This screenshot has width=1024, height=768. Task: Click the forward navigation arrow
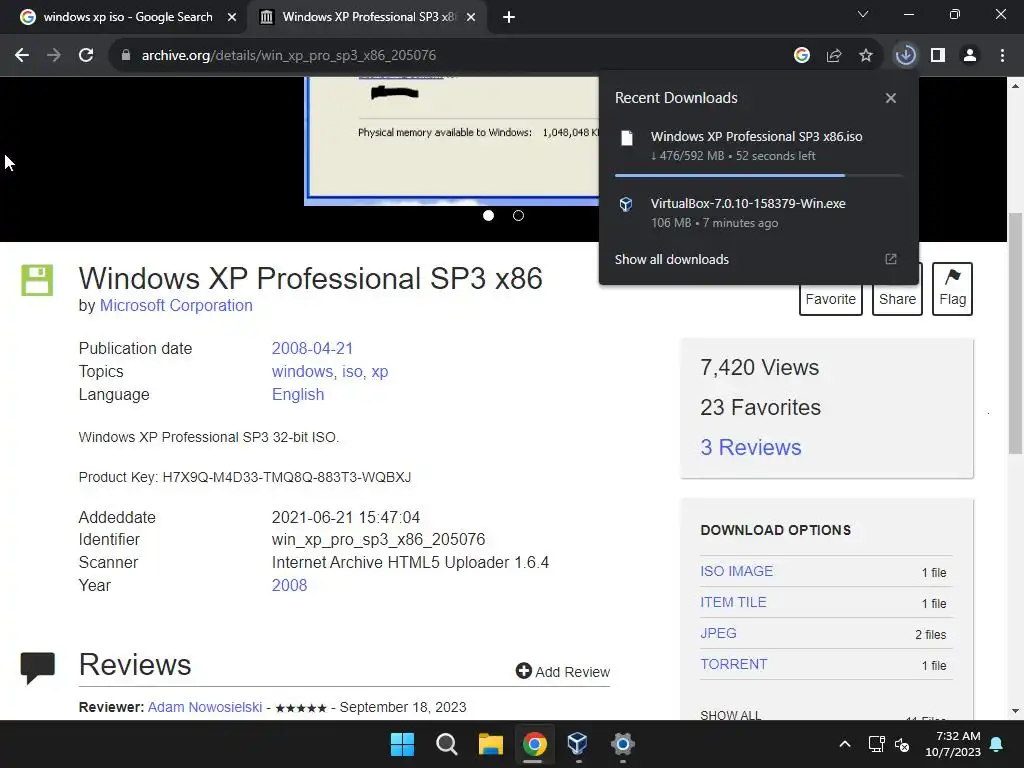tap(54, 56)
